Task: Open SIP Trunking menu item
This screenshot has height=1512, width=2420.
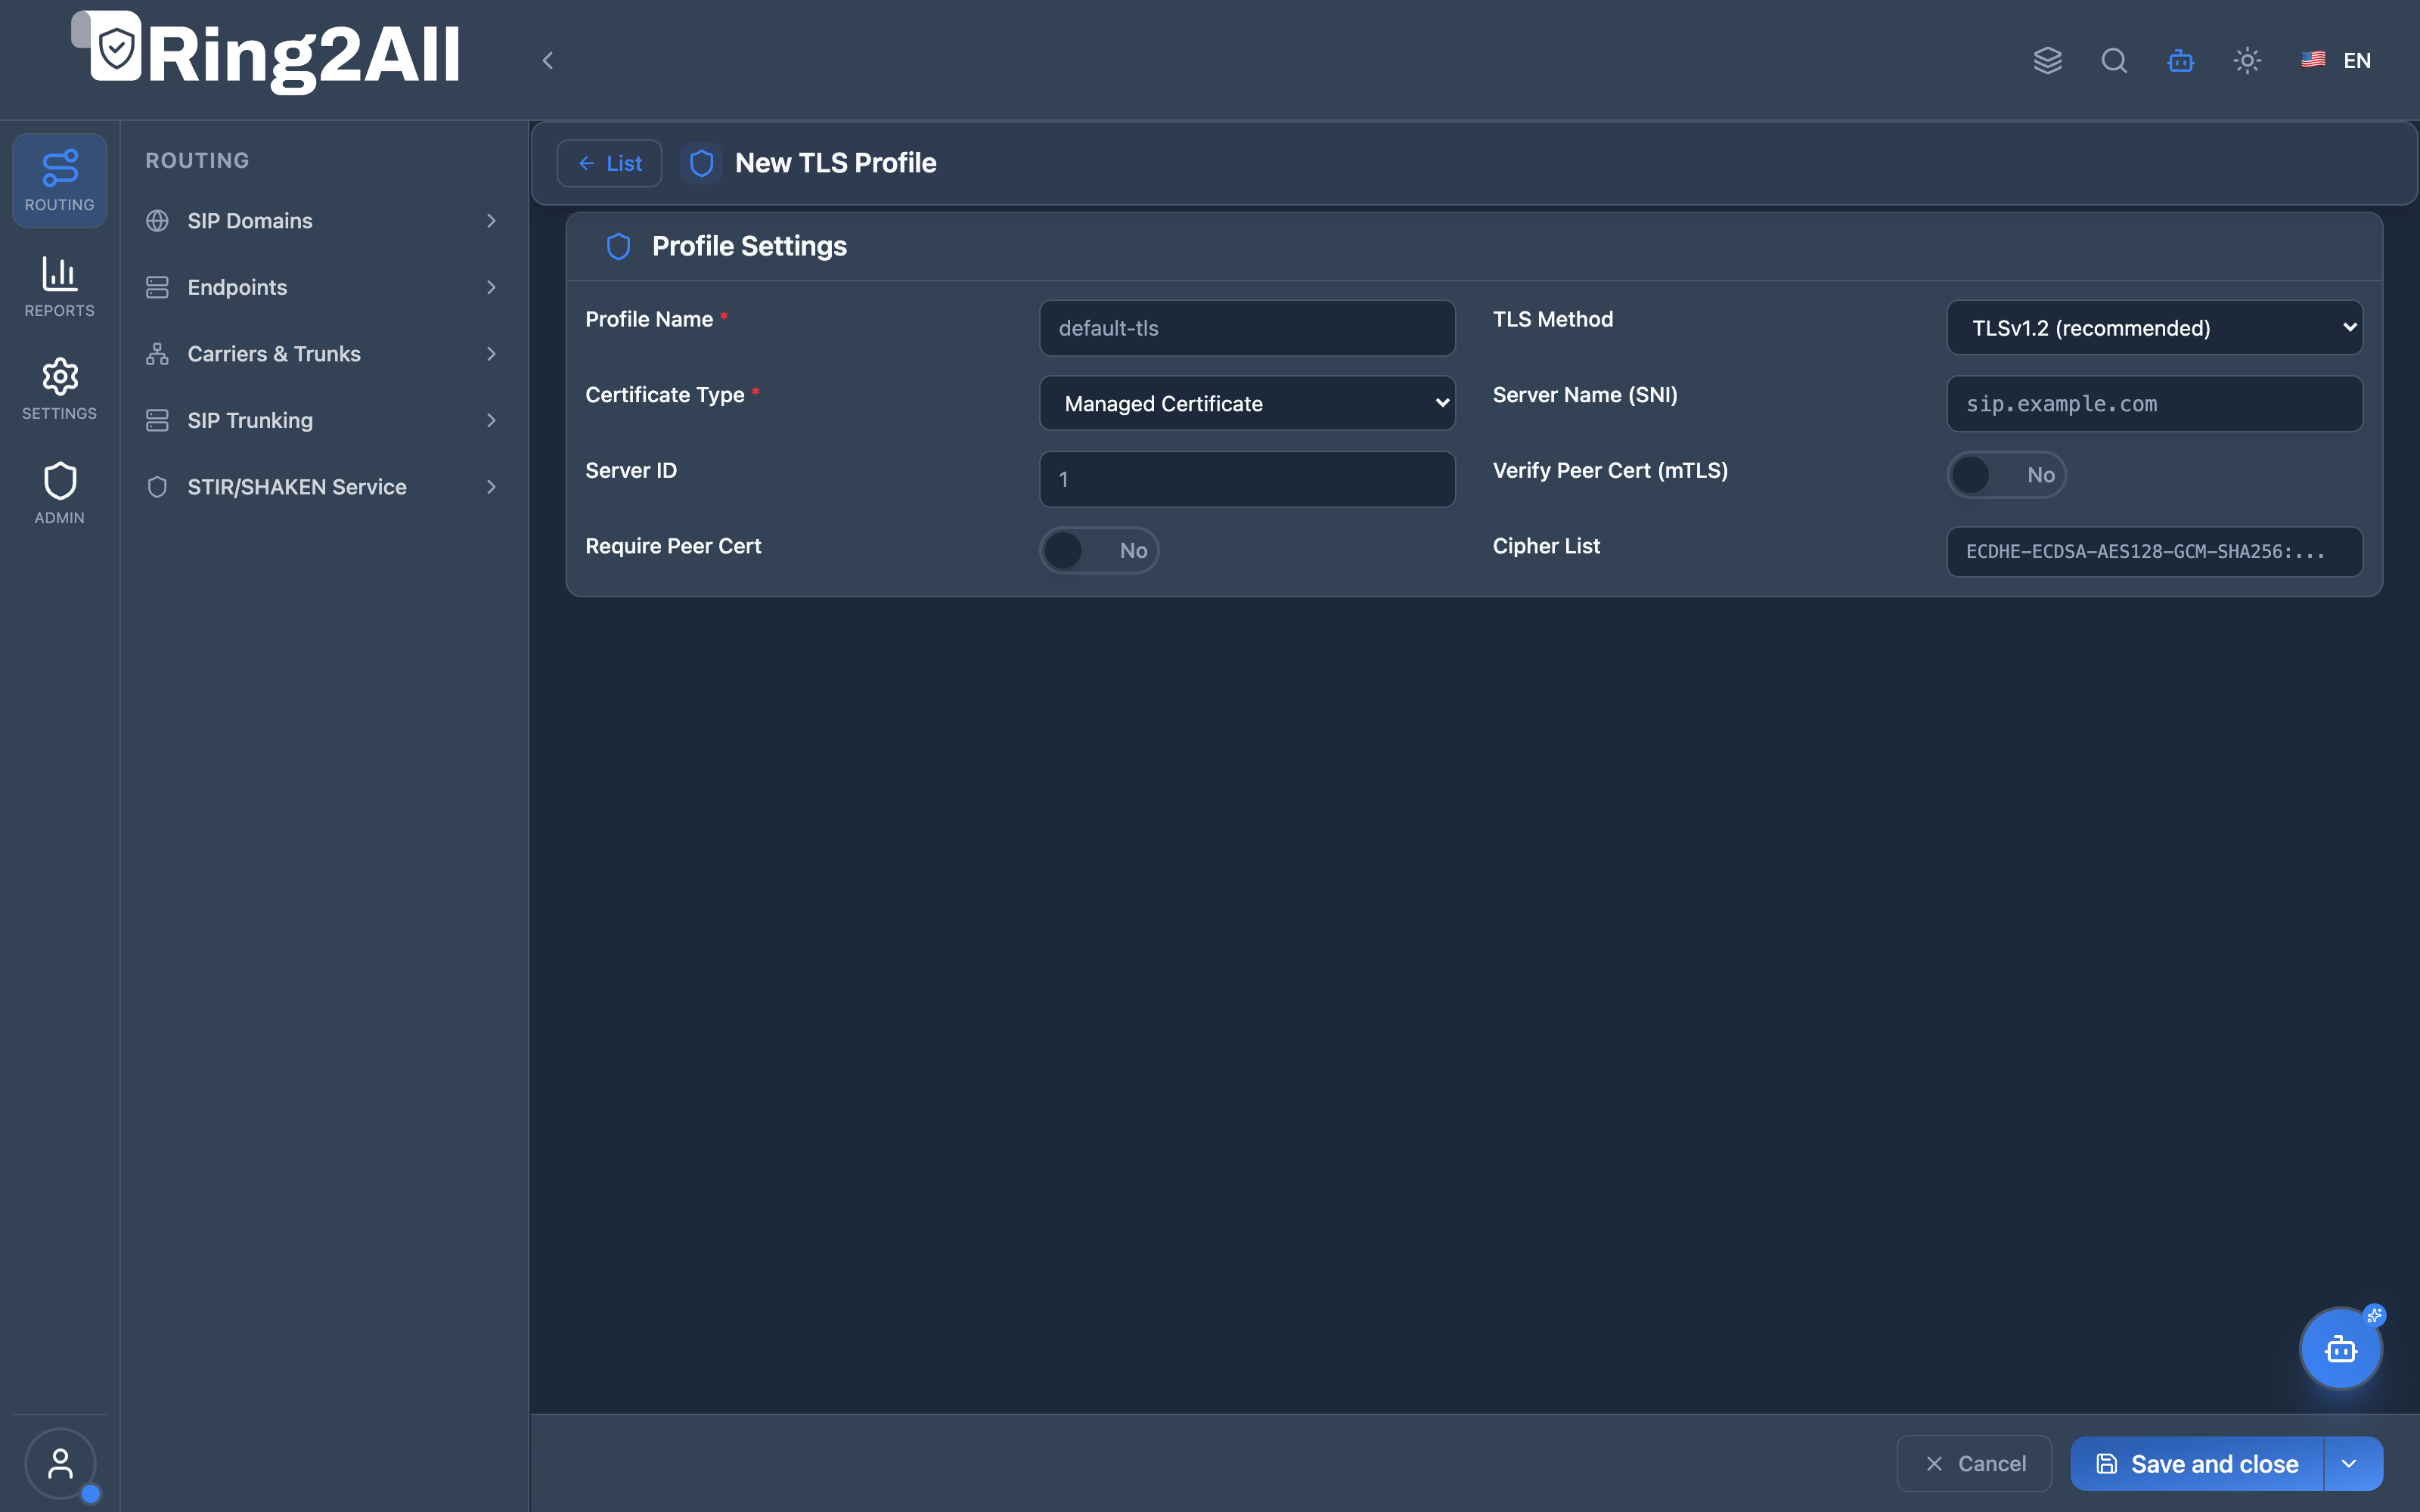Action: pyautogui.click(x=322, y=420)
